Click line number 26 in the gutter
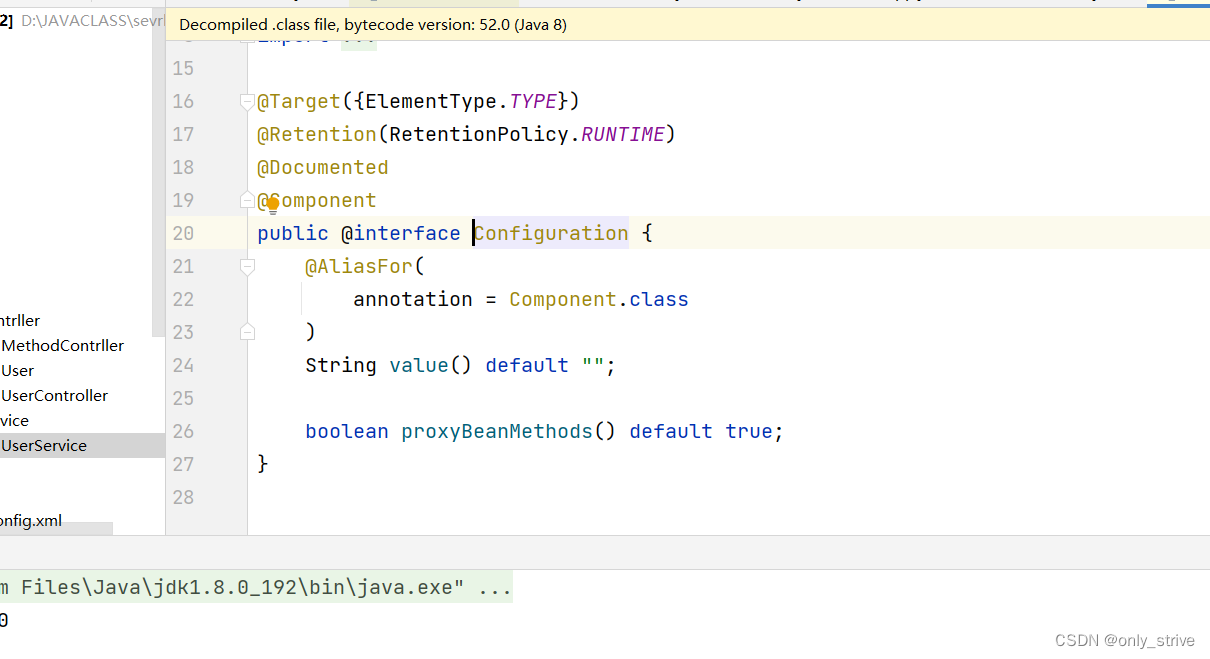The width and height of the screenshot is (1210, 659). click(183, 431)
